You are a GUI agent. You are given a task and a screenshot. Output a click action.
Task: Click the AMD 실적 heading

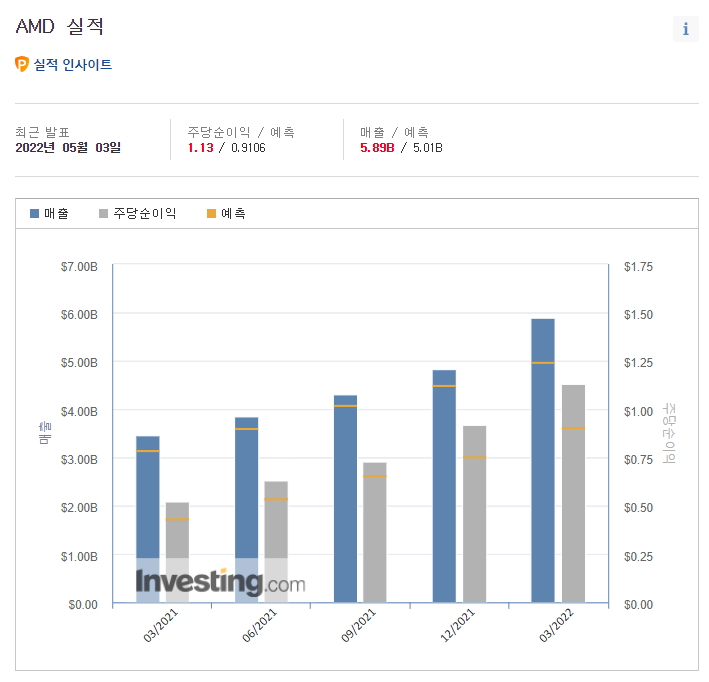(x=60, y=26)
